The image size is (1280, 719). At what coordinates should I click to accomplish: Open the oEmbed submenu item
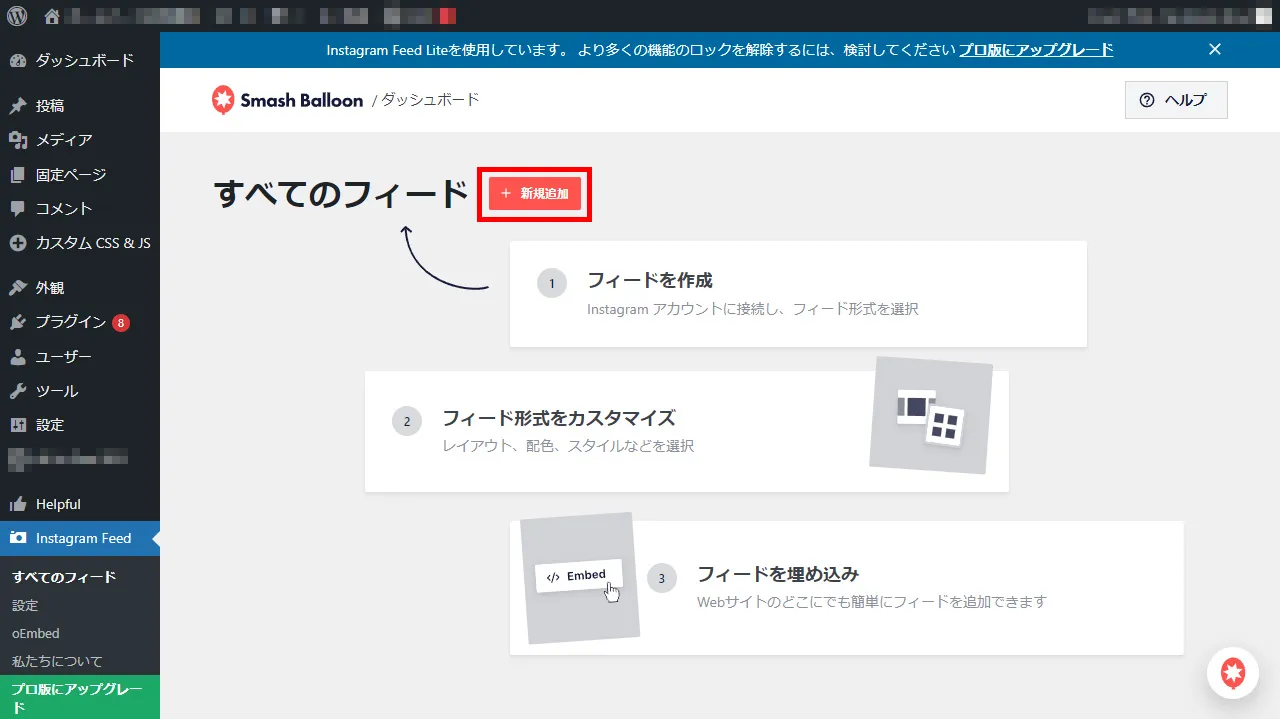tap(35, 633)
